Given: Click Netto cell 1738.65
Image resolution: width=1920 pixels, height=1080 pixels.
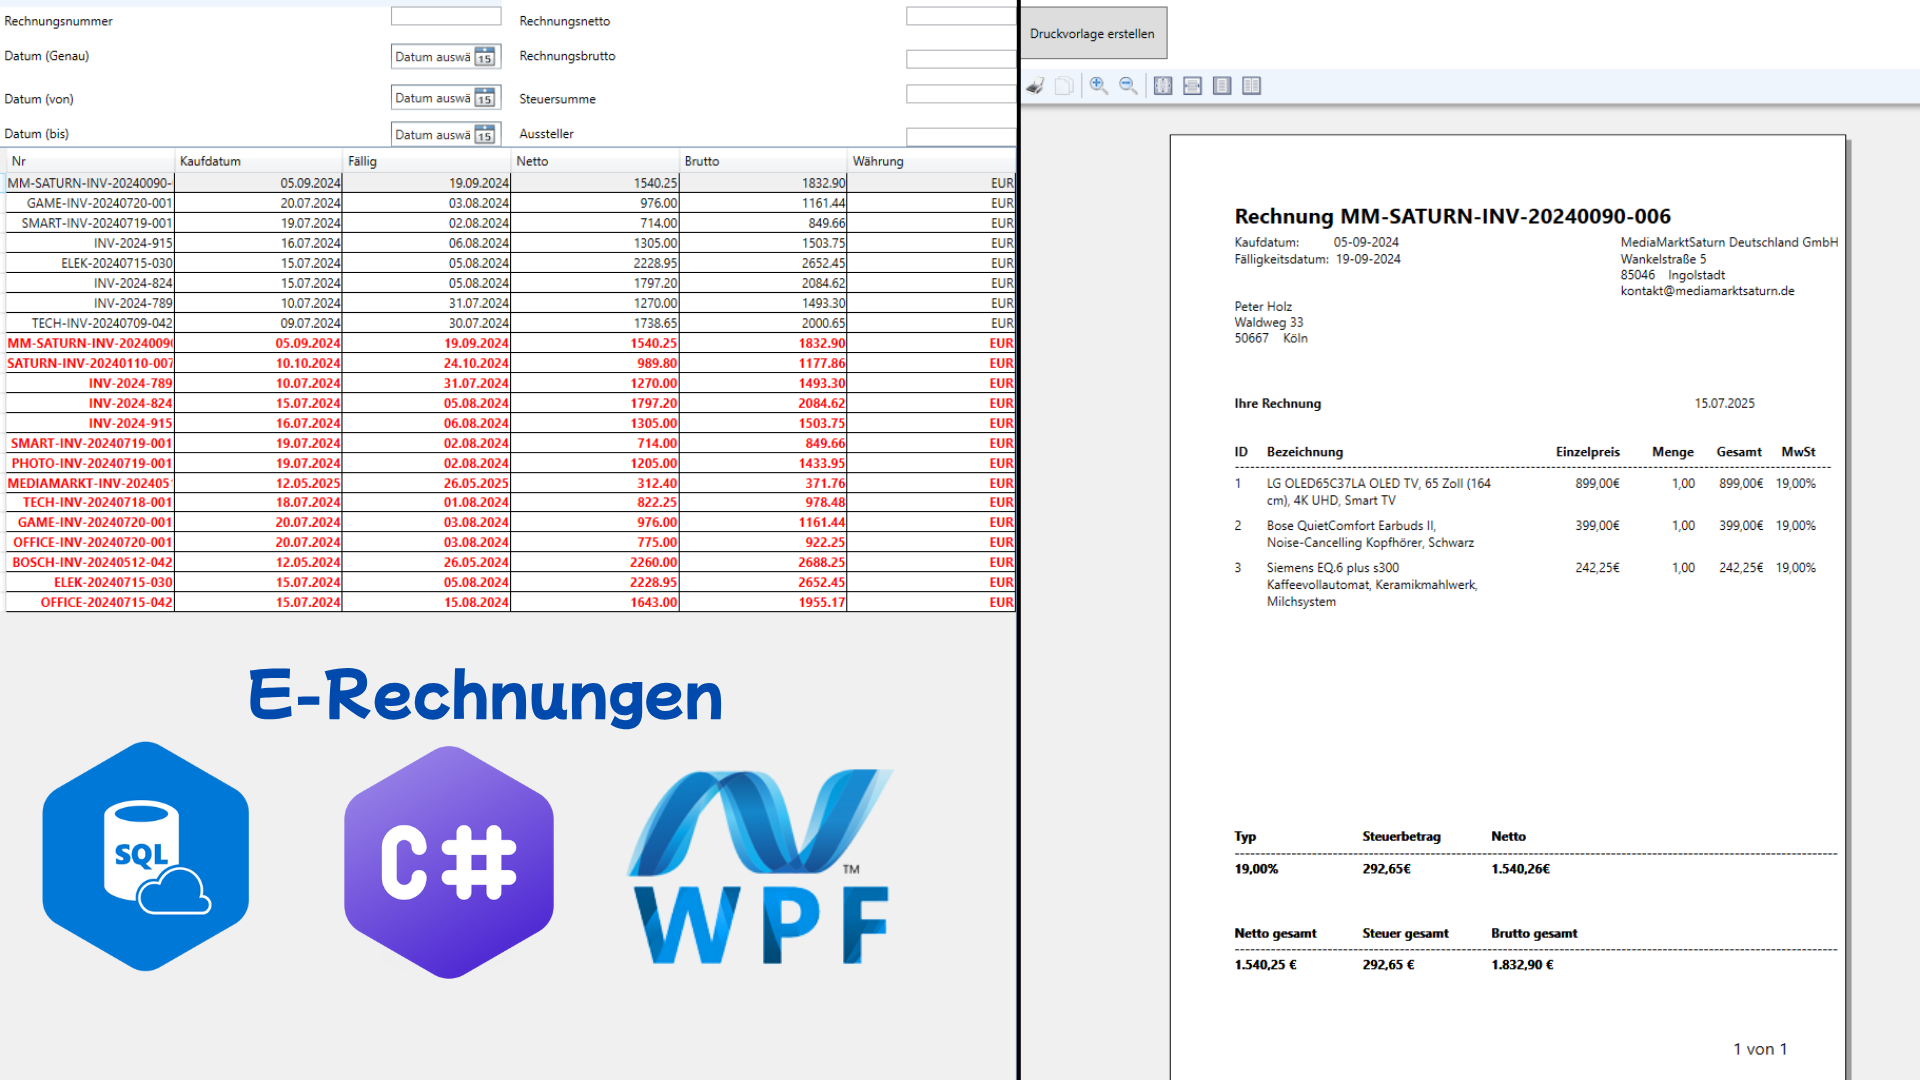Looking at the screenshot, I should coord(594,323).
